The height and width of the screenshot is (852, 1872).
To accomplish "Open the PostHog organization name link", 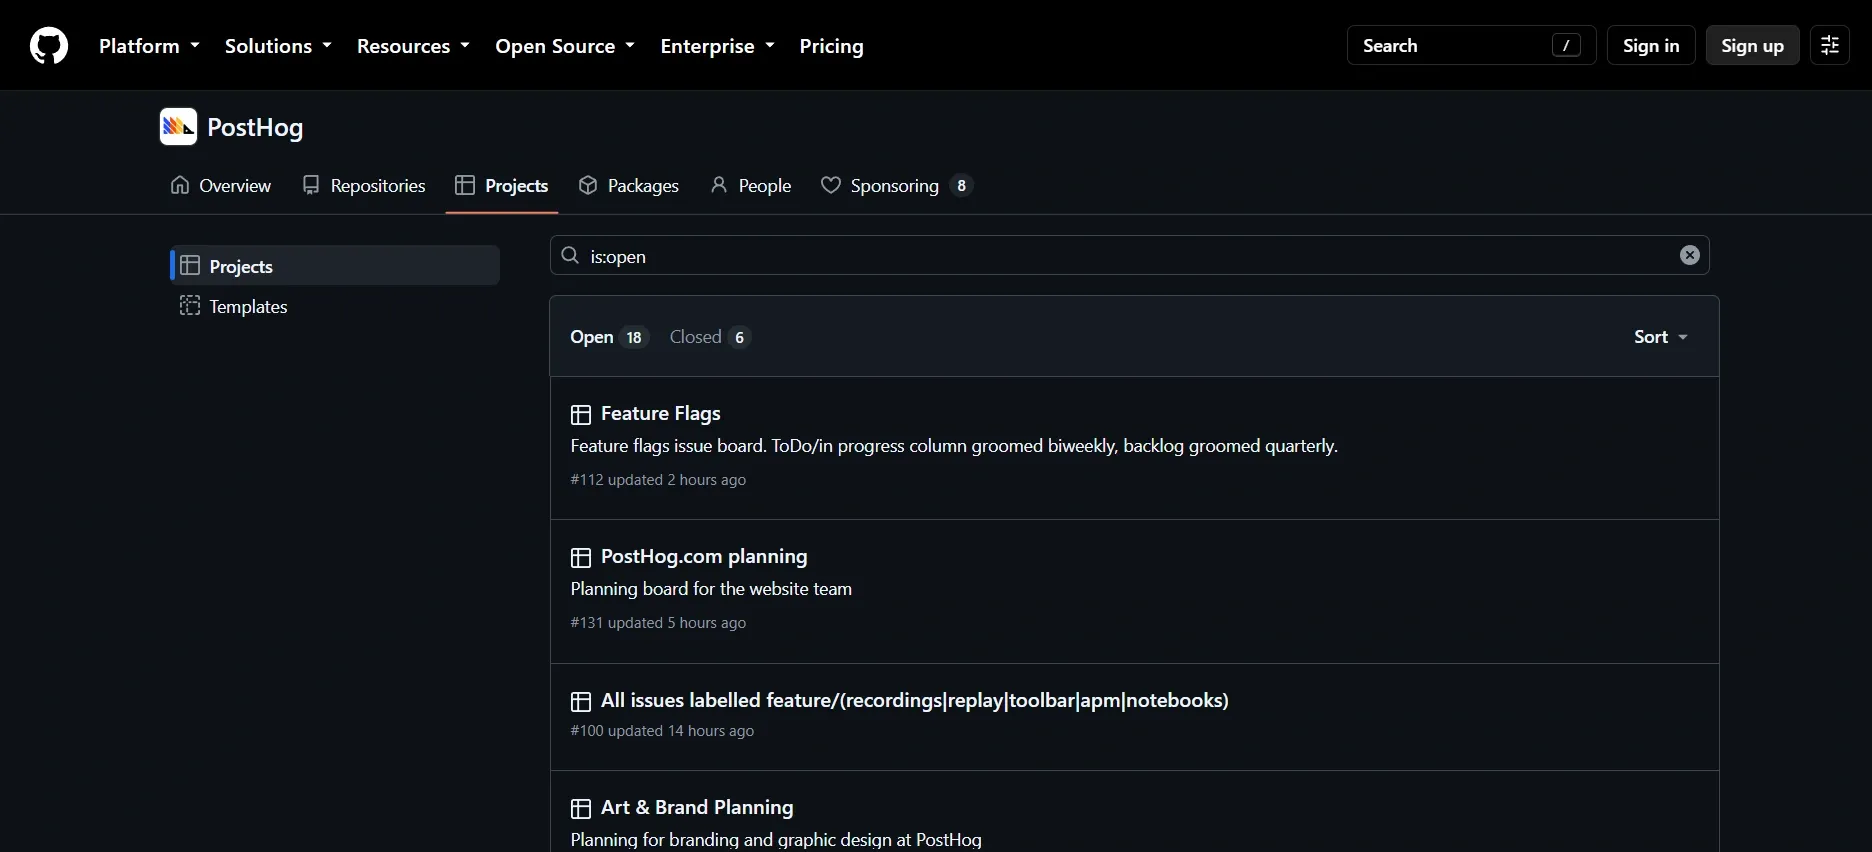I will [x=255, y=127].
